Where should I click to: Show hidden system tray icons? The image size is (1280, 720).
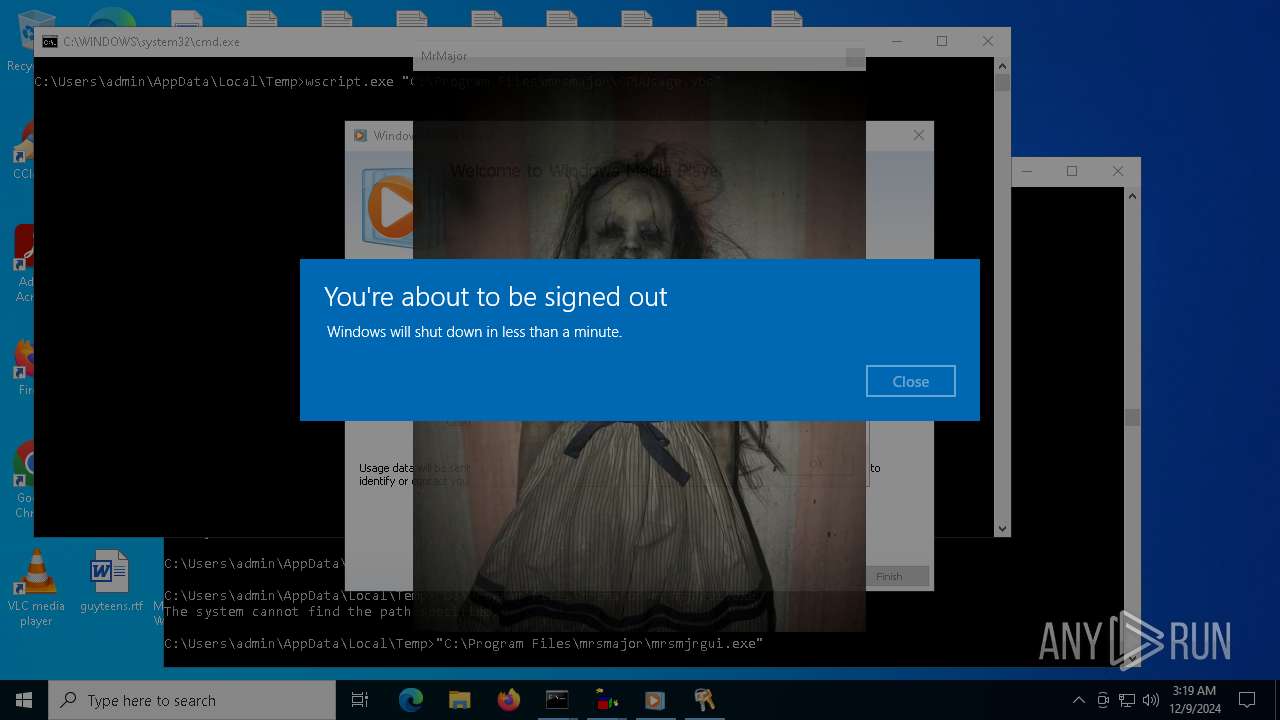pos(1078,700)
